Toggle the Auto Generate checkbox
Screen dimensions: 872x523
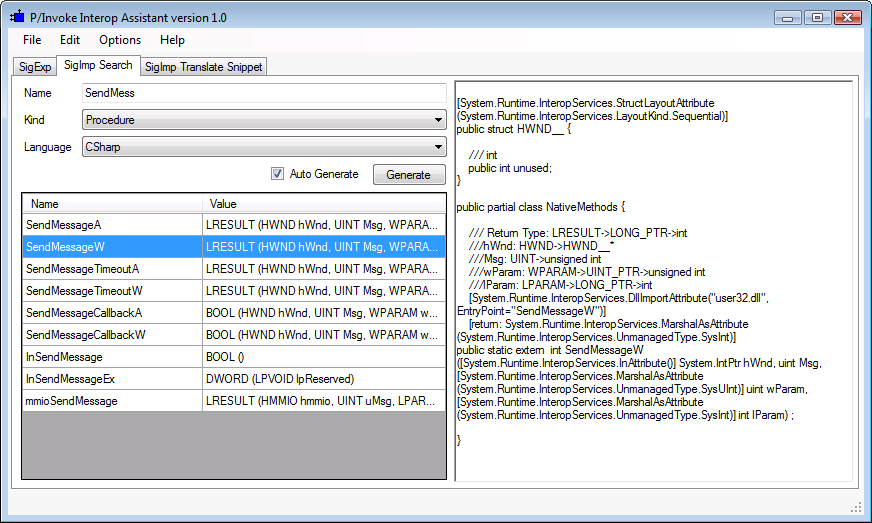tap(277, 174)
